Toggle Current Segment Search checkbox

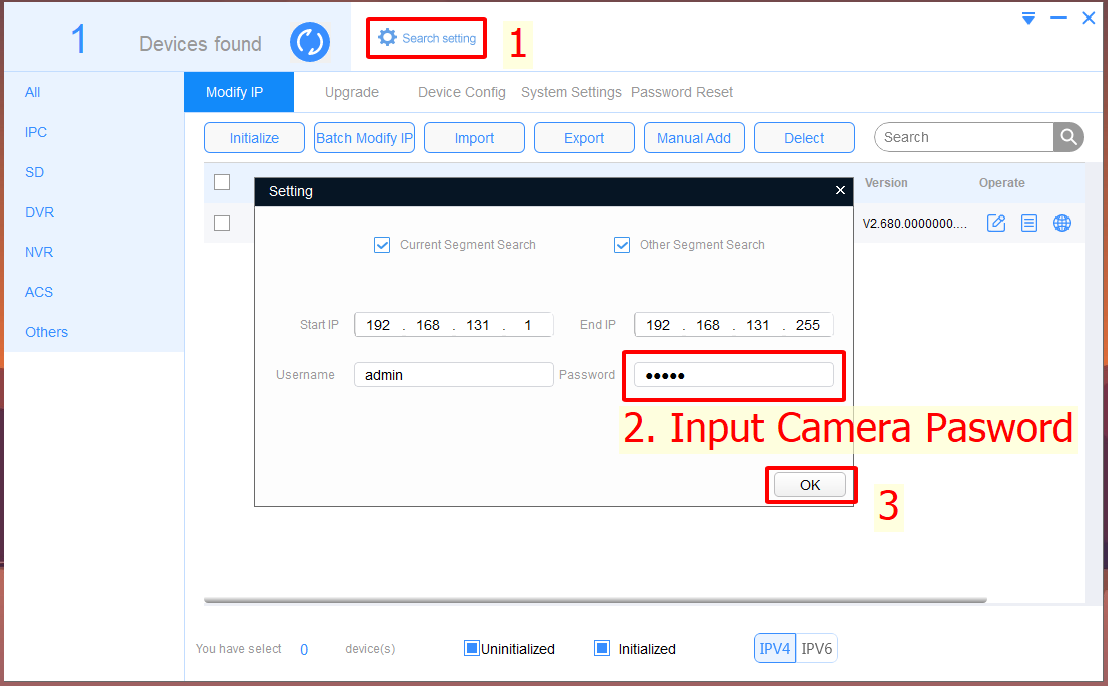click(382, 245)
